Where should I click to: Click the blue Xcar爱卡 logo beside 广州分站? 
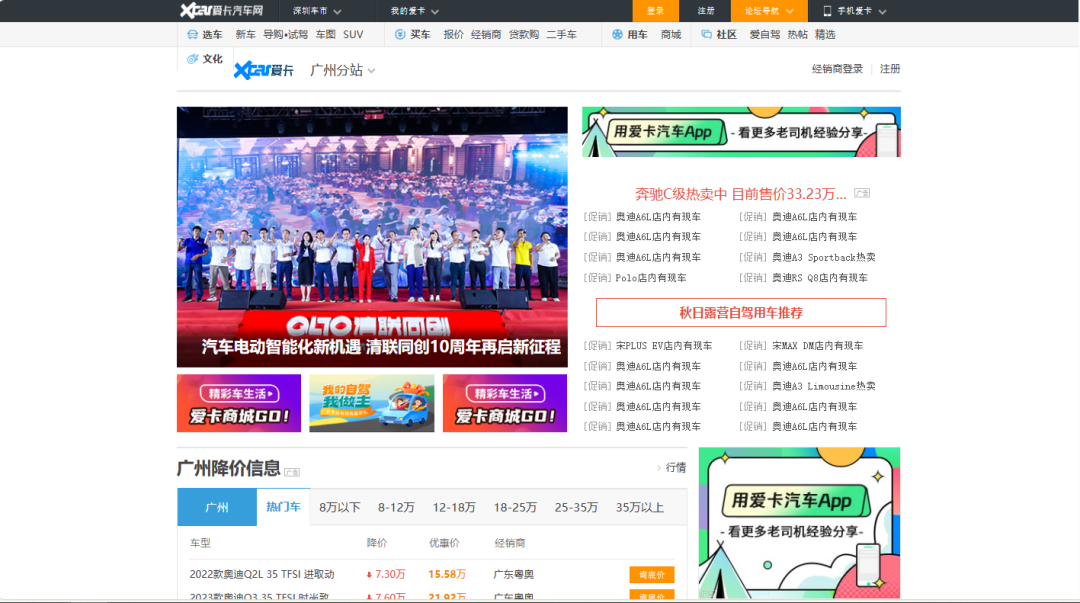coord(264,70)
